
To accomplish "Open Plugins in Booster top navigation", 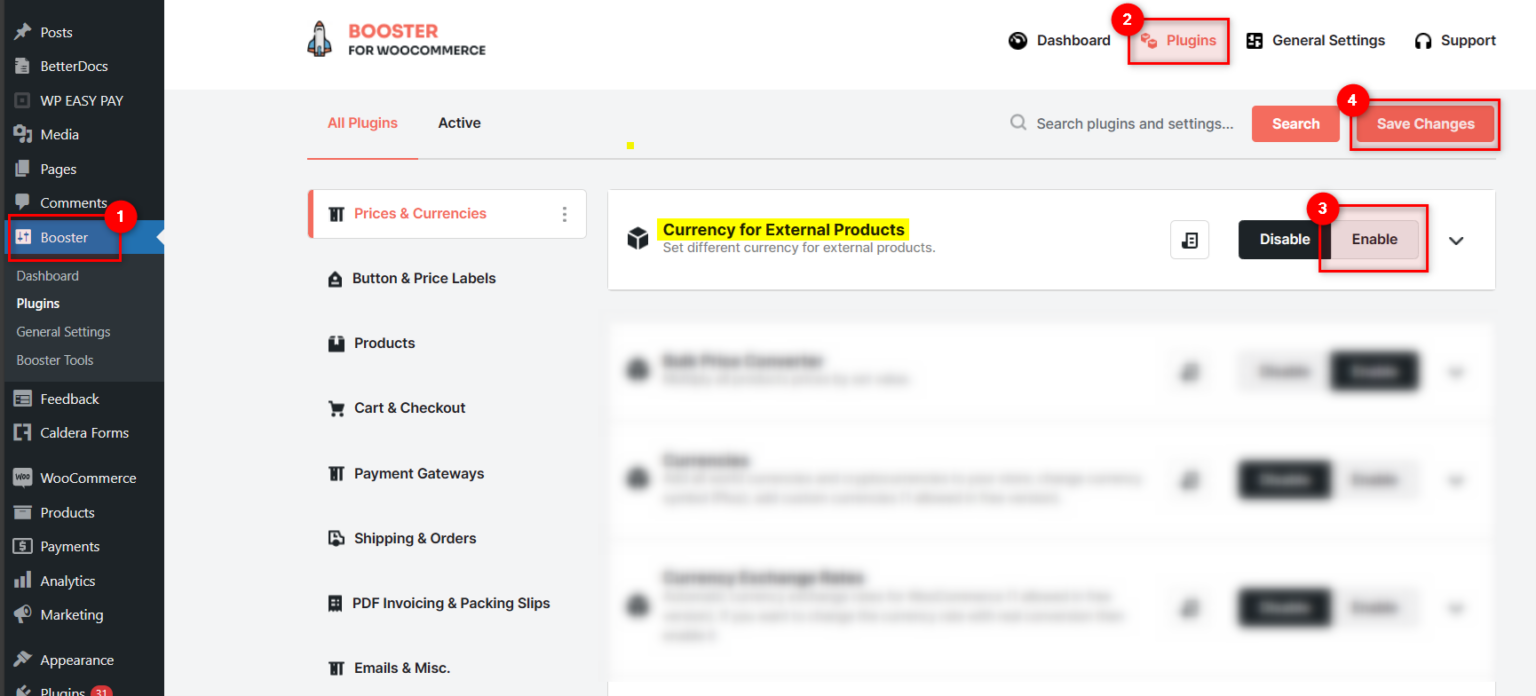I will pos(1178,41).
